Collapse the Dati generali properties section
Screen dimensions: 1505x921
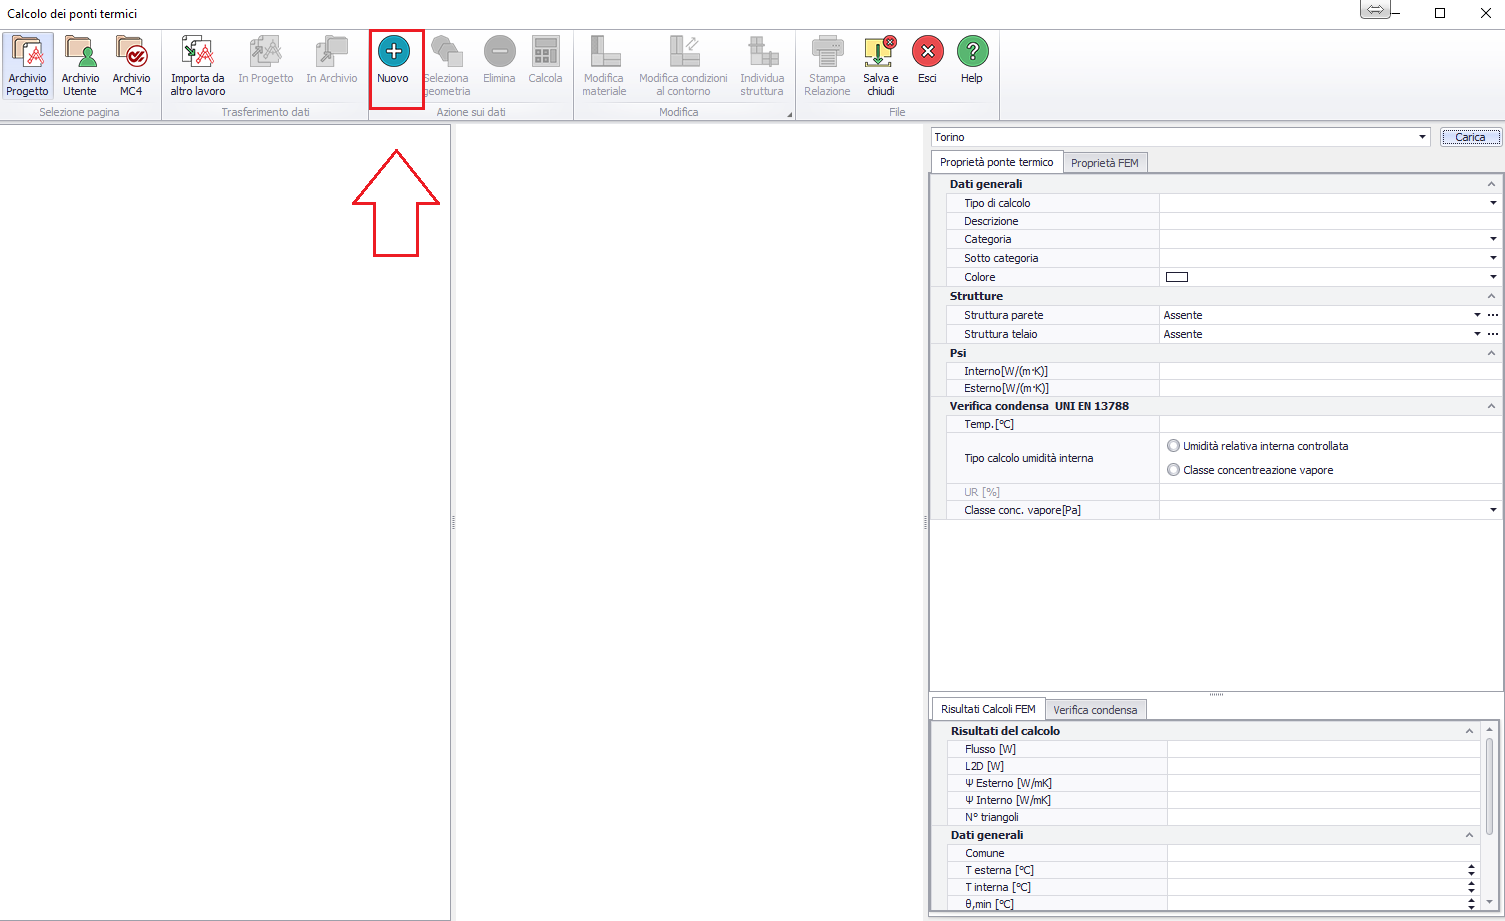point(1491,184)
